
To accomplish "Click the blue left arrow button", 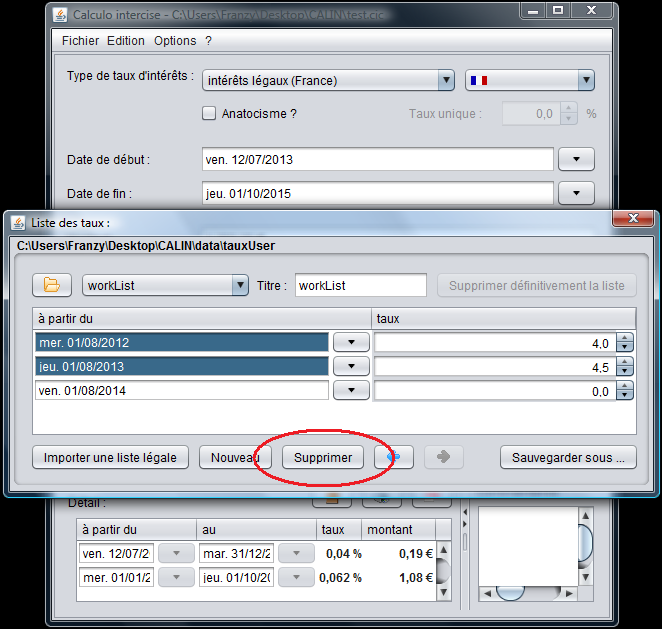I will tap(393, 457).
